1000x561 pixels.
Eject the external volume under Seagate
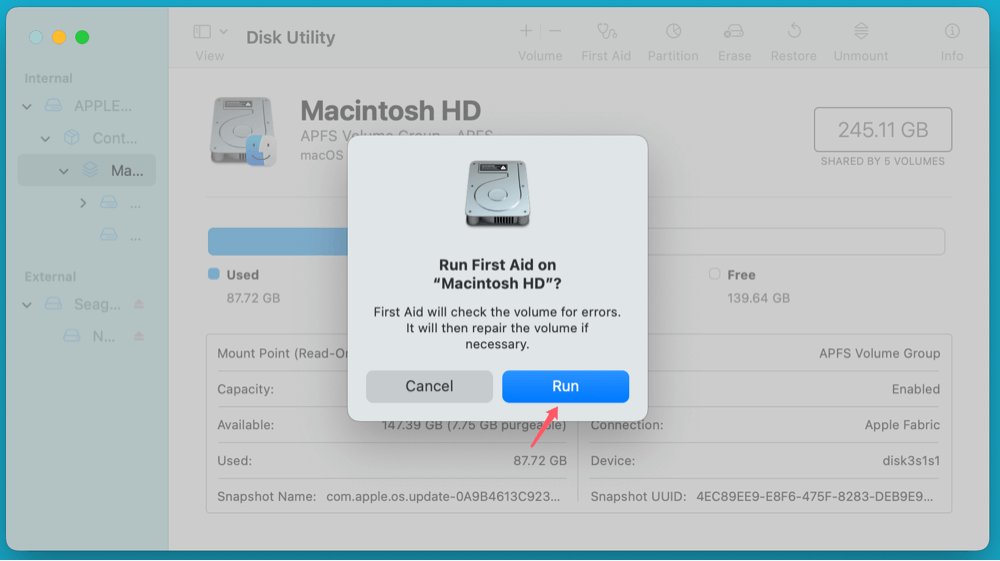point(139,337)
